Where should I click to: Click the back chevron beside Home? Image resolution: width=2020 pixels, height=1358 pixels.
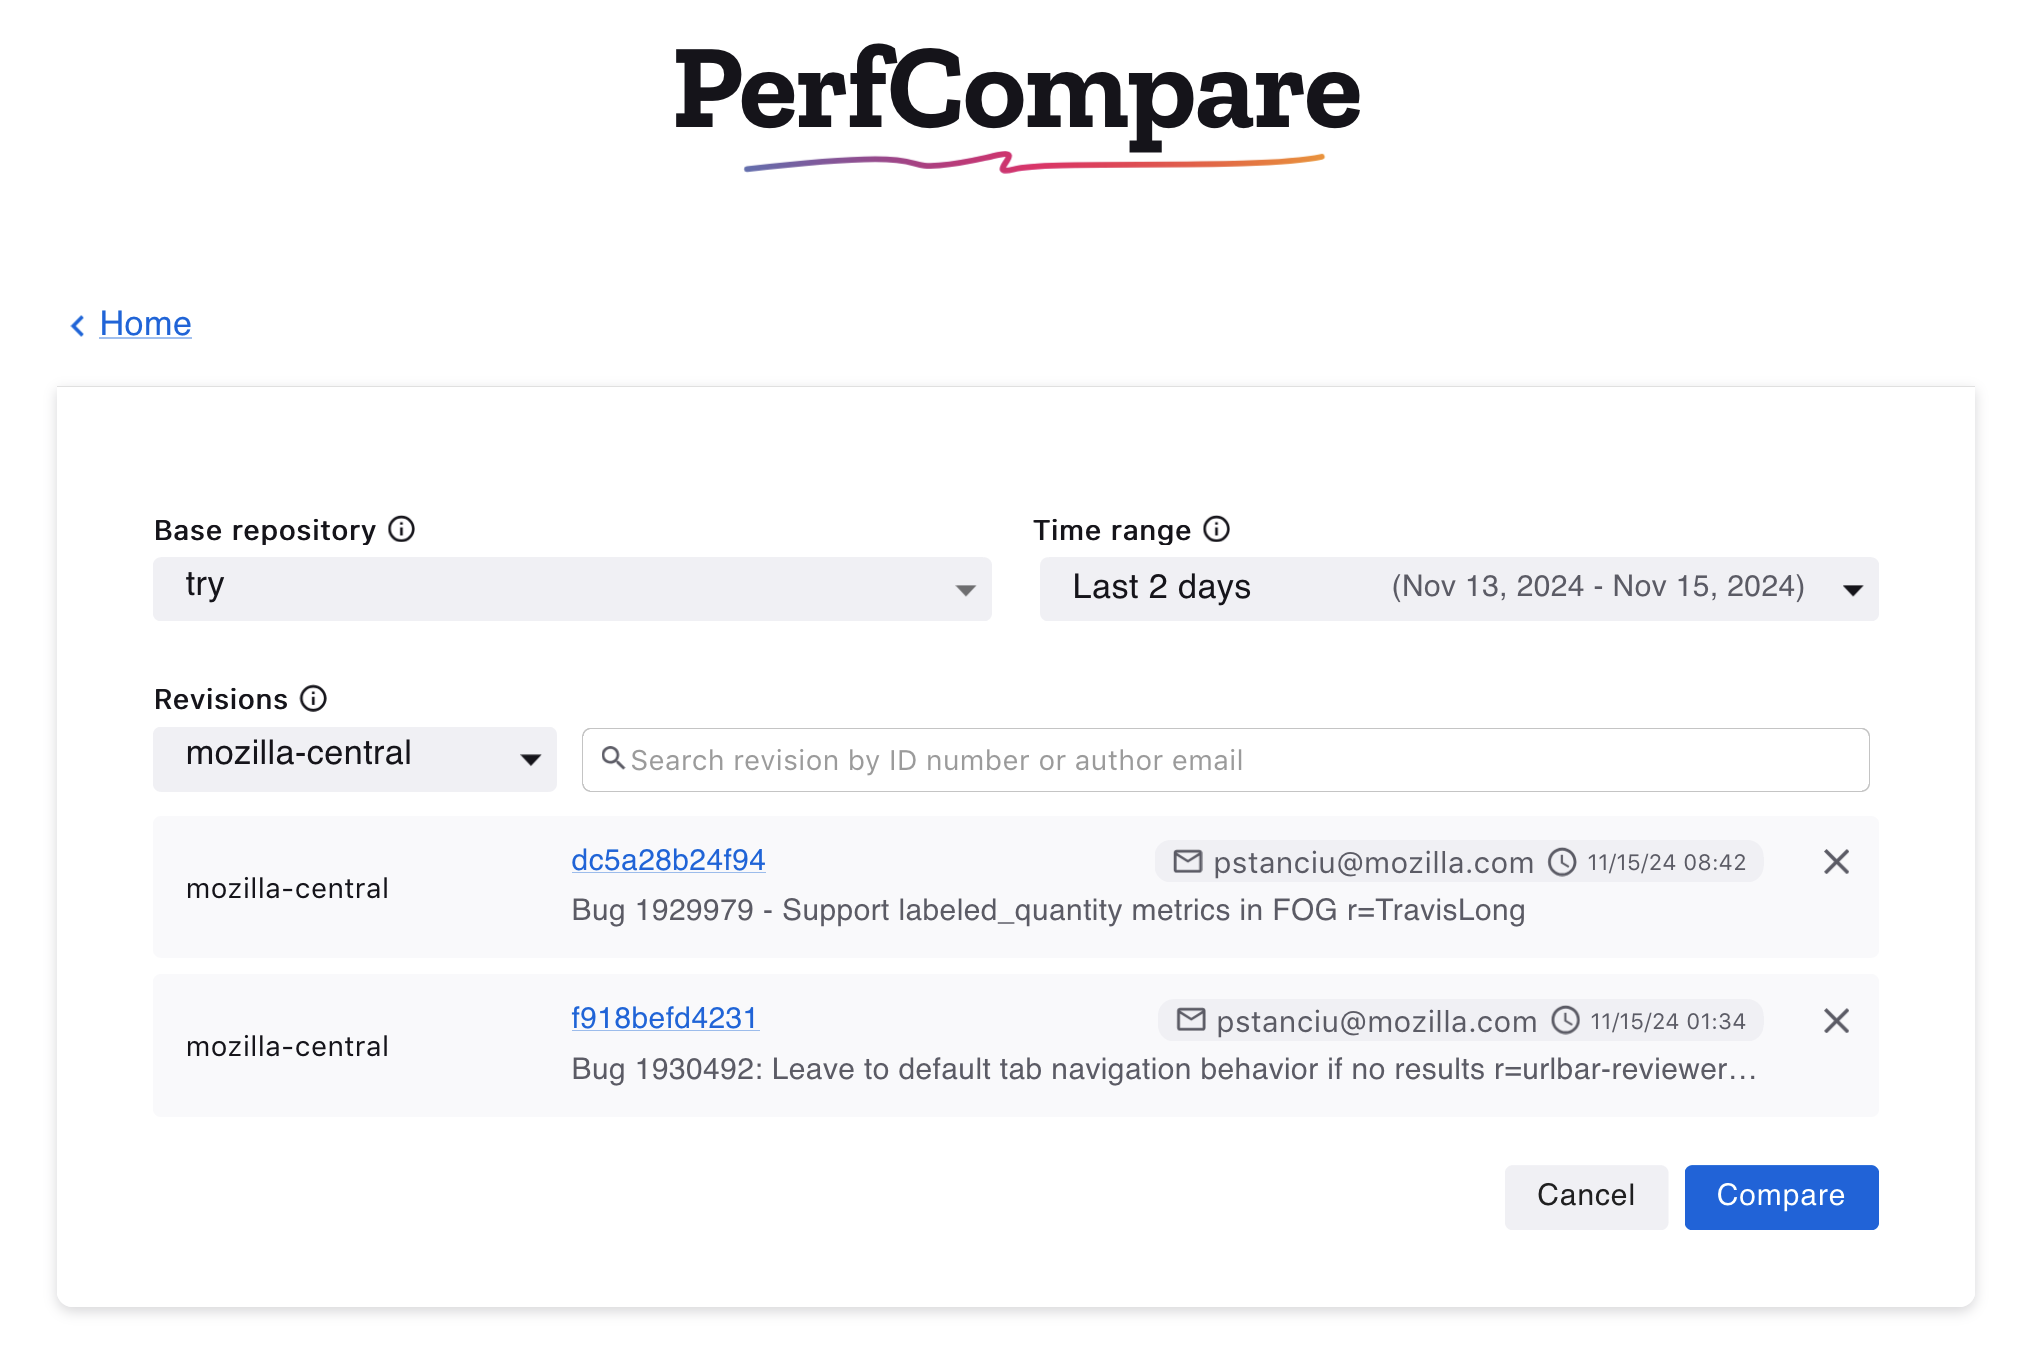(77, 325)
